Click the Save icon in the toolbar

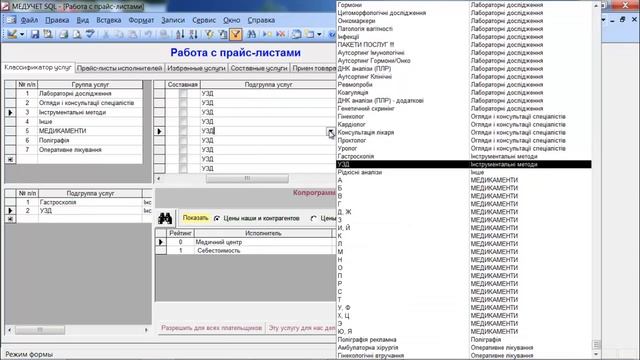click(35, 35)
